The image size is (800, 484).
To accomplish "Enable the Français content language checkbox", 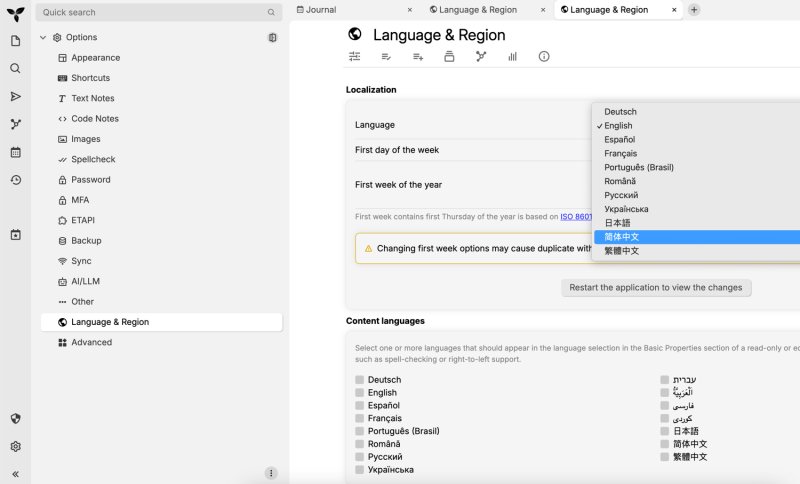I will (360, 418).
